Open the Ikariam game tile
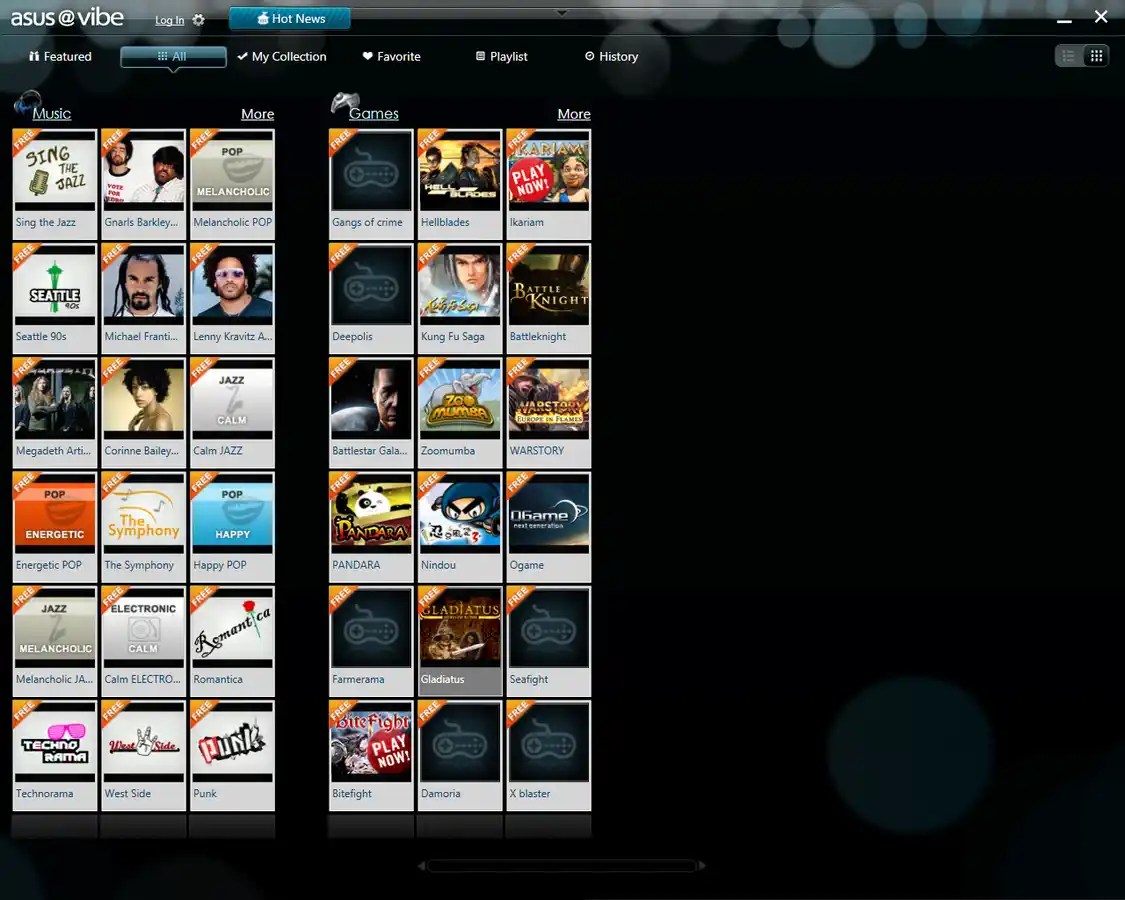1125x900 pixels. click(549, 184)
